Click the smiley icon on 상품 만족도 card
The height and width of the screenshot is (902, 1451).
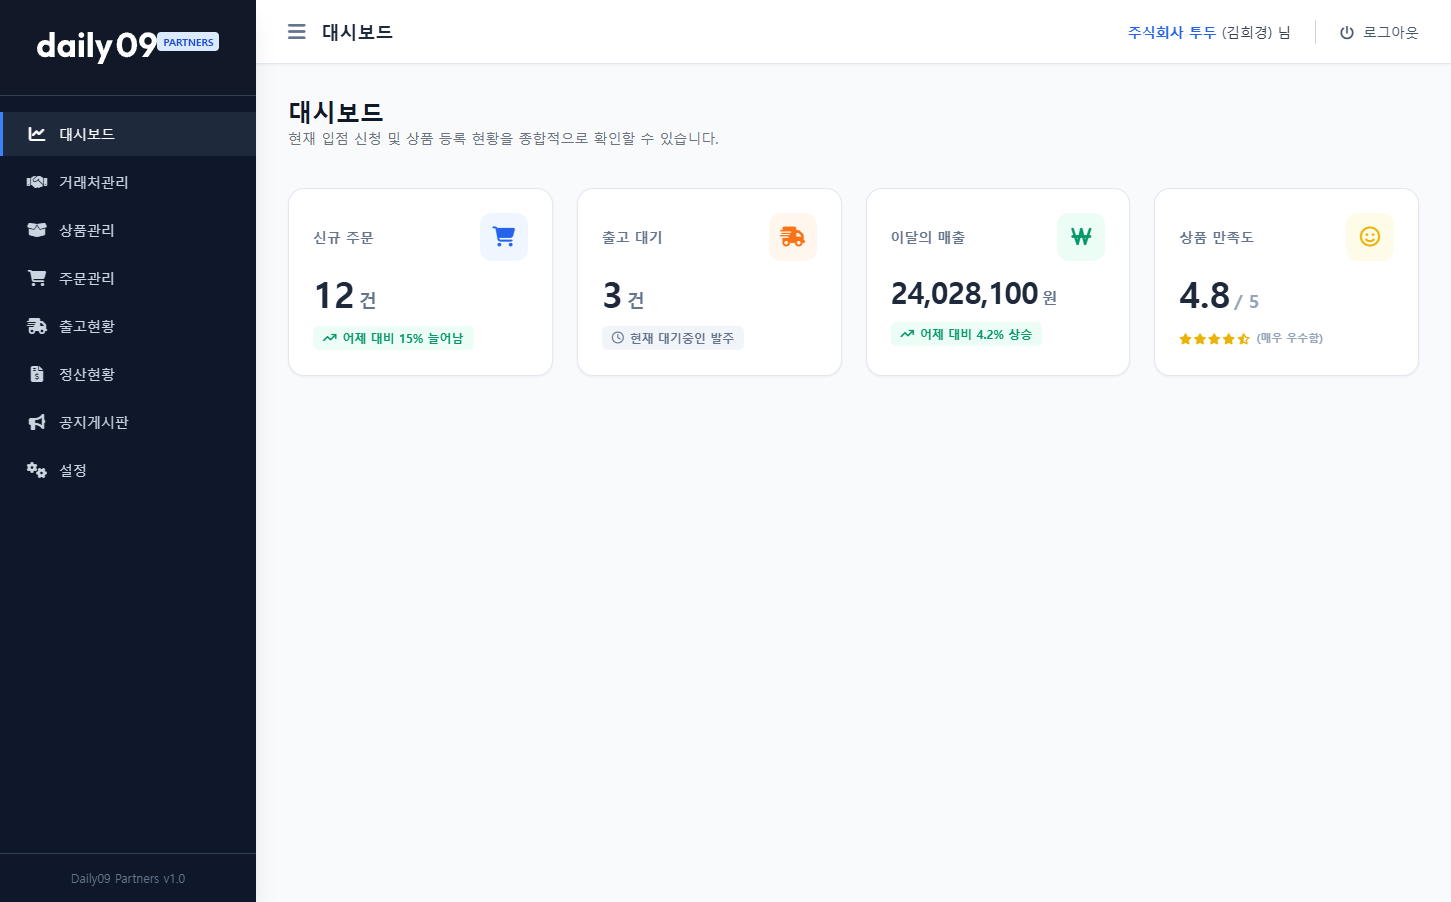click(1369, 236)
